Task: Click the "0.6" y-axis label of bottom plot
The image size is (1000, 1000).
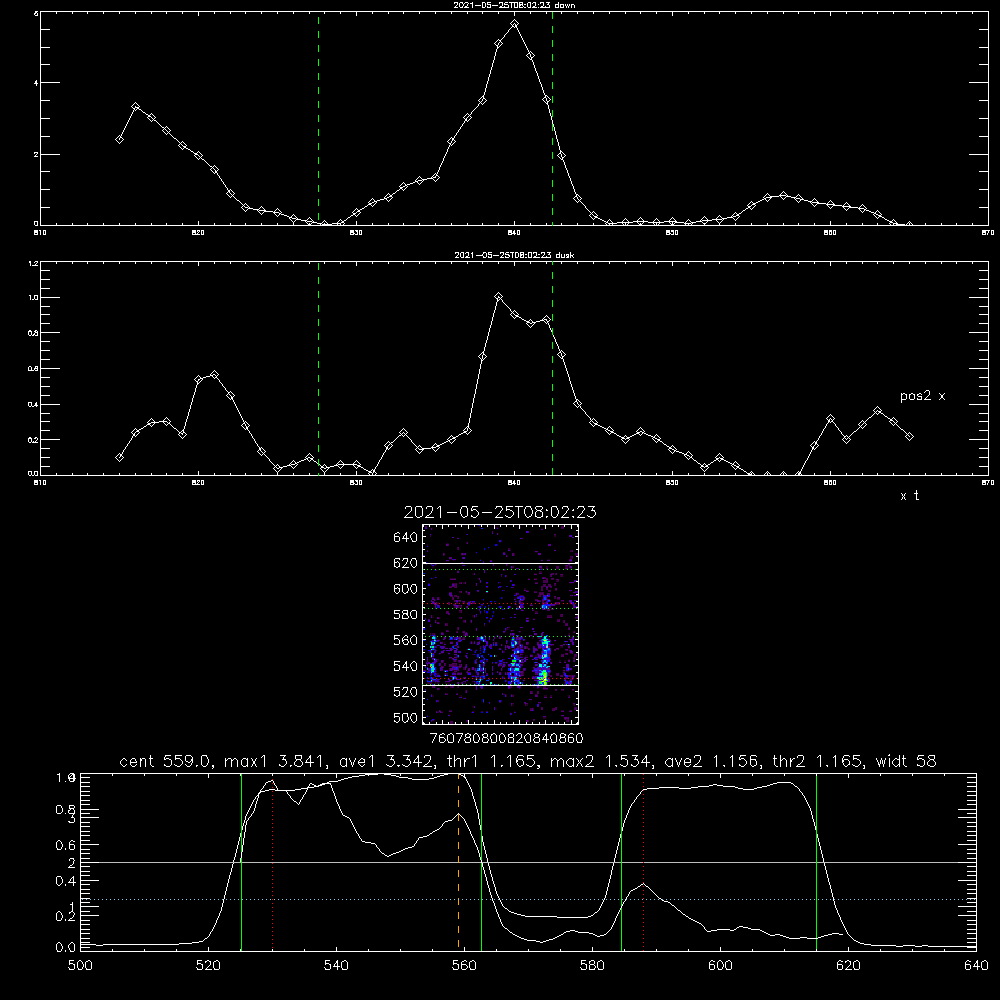Action: [66, 845]
